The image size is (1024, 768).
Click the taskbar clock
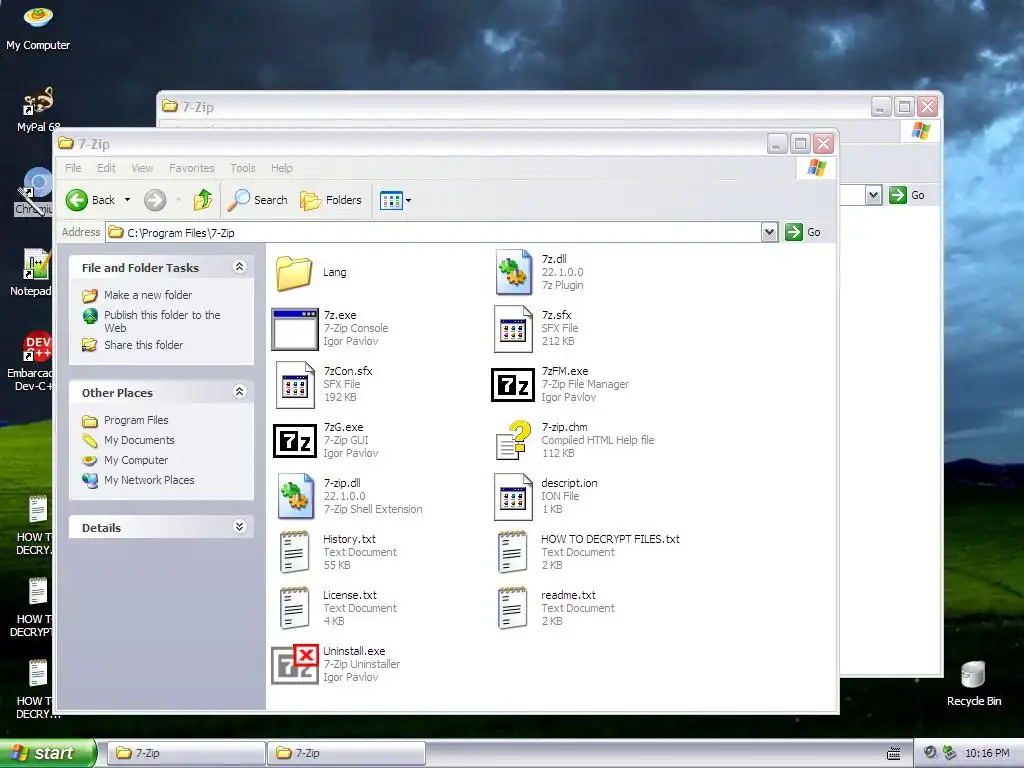point(987,753)
